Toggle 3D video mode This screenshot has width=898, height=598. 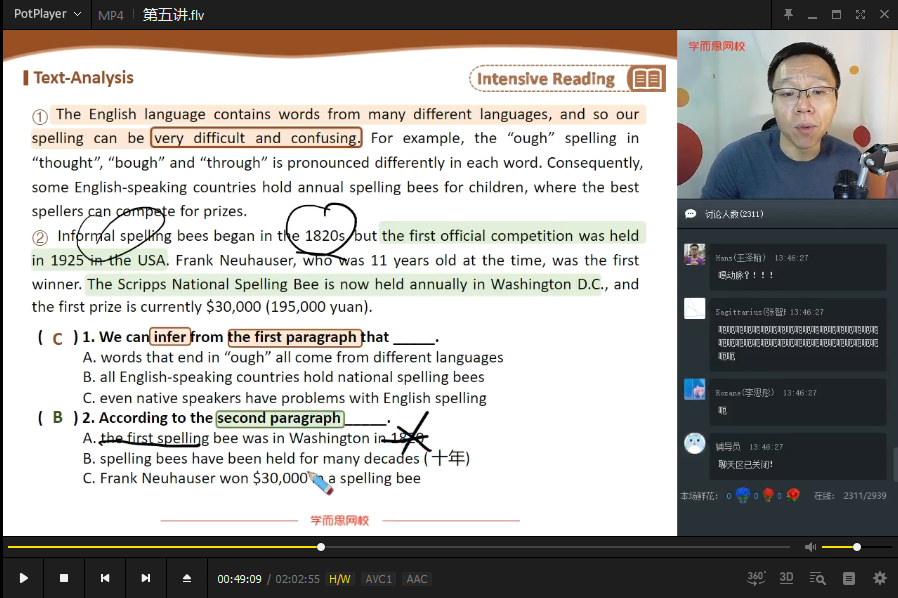click(787, 578)
